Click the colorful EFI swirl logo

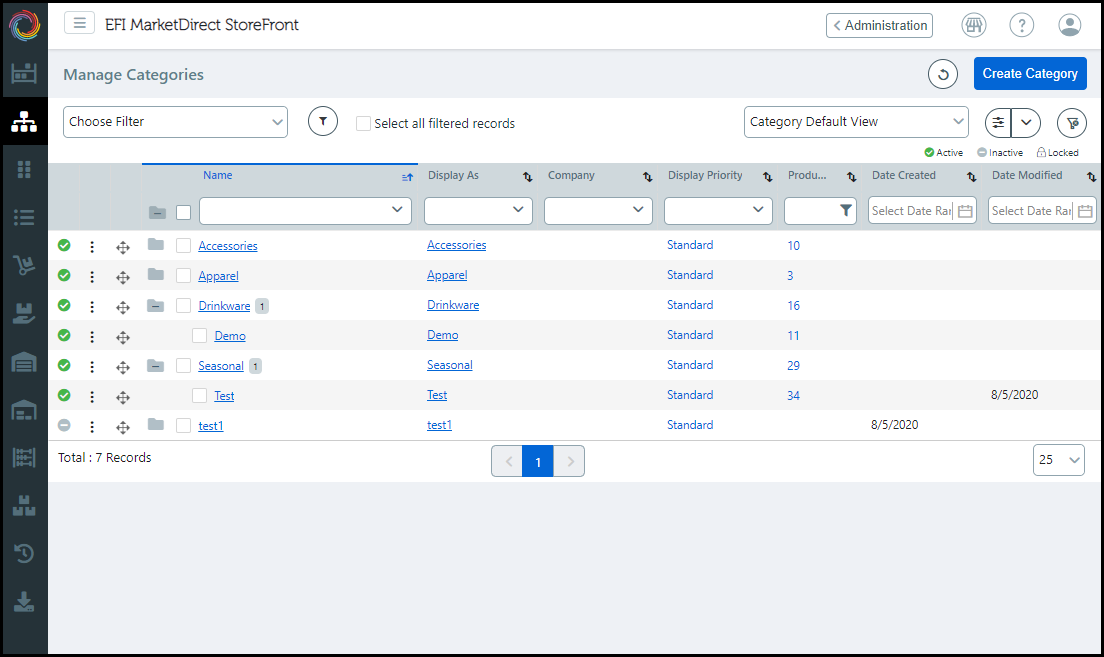point(25,25)
